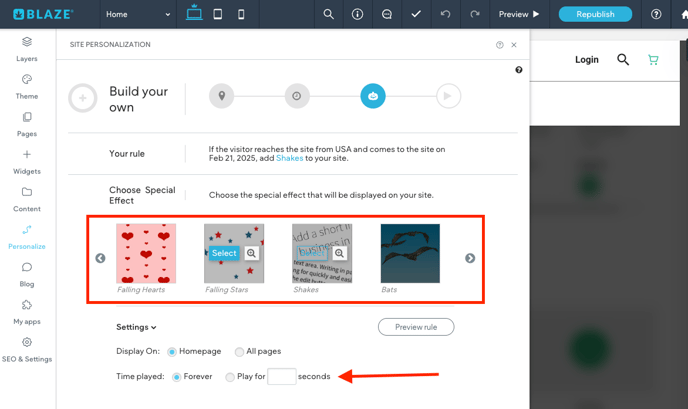Open the Layers panel
688x409 pixels.
(x=27, y=49)
